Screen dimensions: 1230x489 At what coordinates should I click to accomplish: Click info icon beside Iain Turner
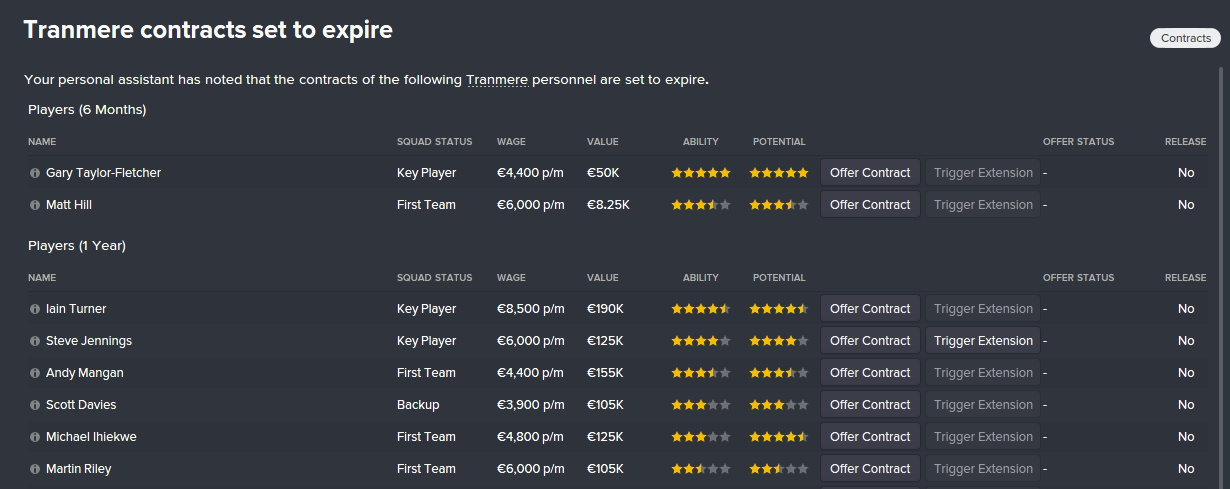point(35,309)
